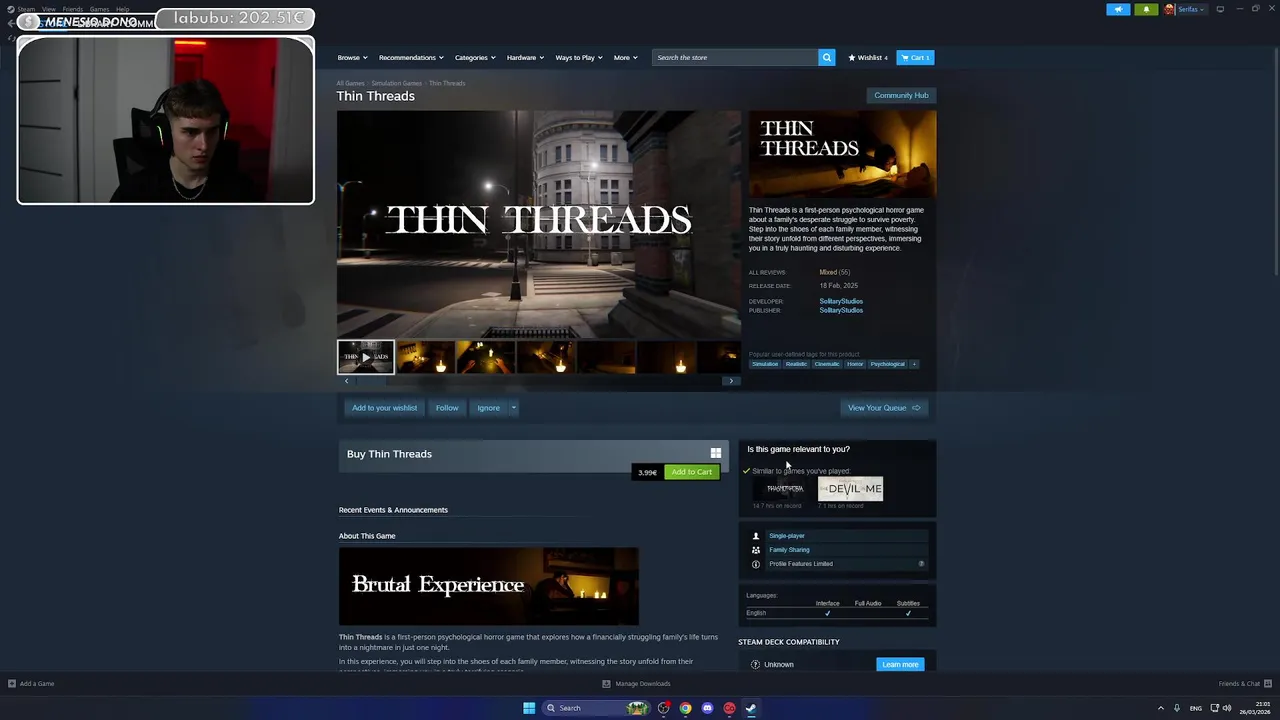Click Add a Game

click(x=31, y=684)
